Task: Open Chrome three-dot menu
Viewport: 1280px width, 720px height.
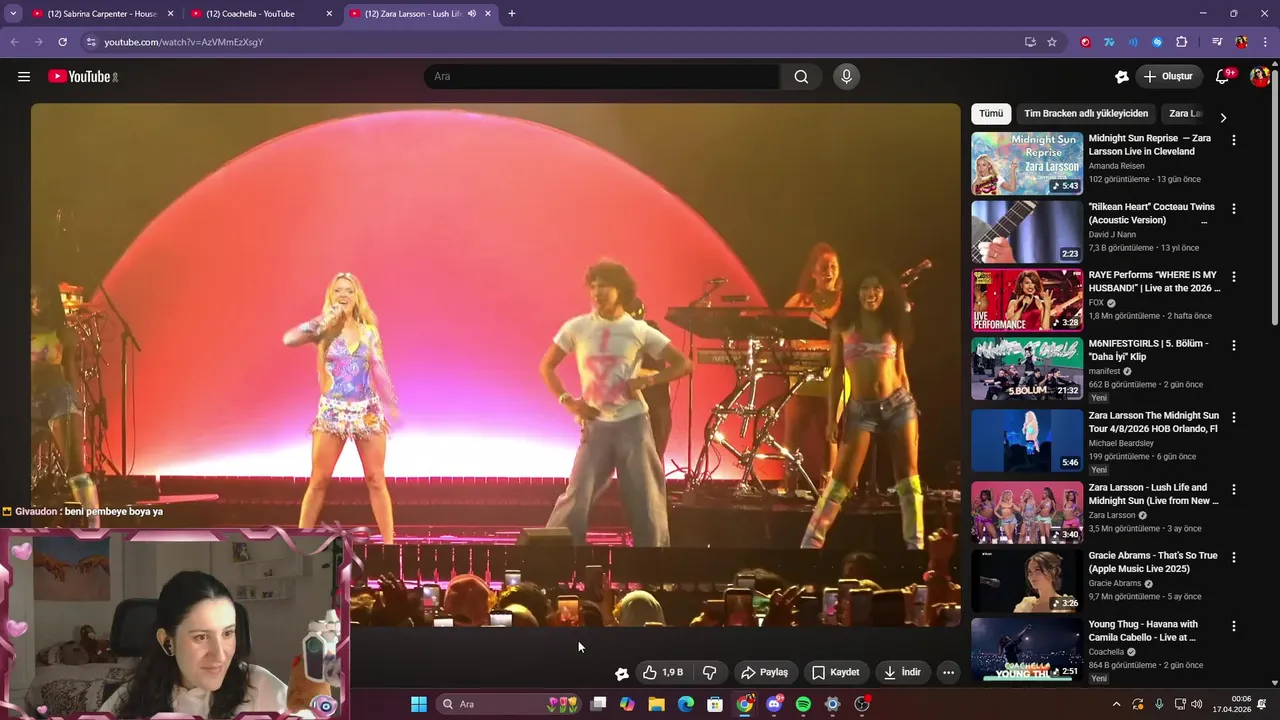Action: click(x=1265, y=42)
